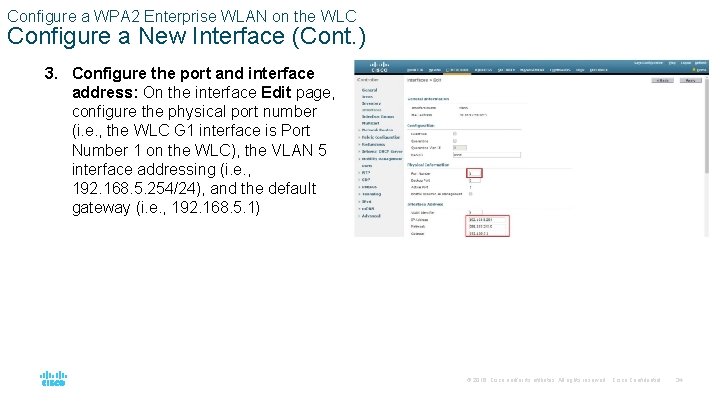Click the Cisco logo at slide bottom-left
720x405 pixels.
point(53,379)
